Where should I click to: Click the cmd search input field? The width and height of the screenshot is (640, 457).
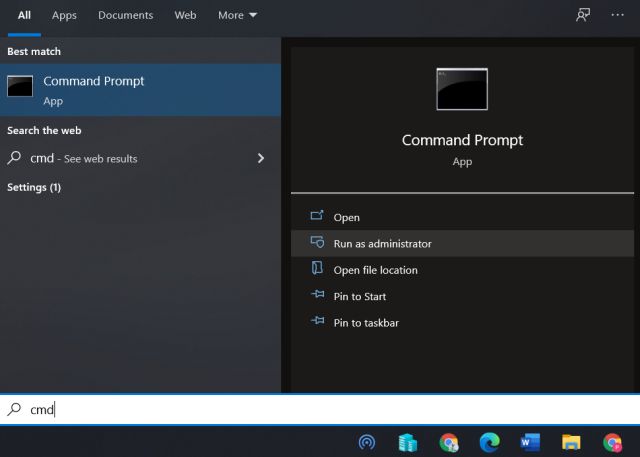point(300,409)
